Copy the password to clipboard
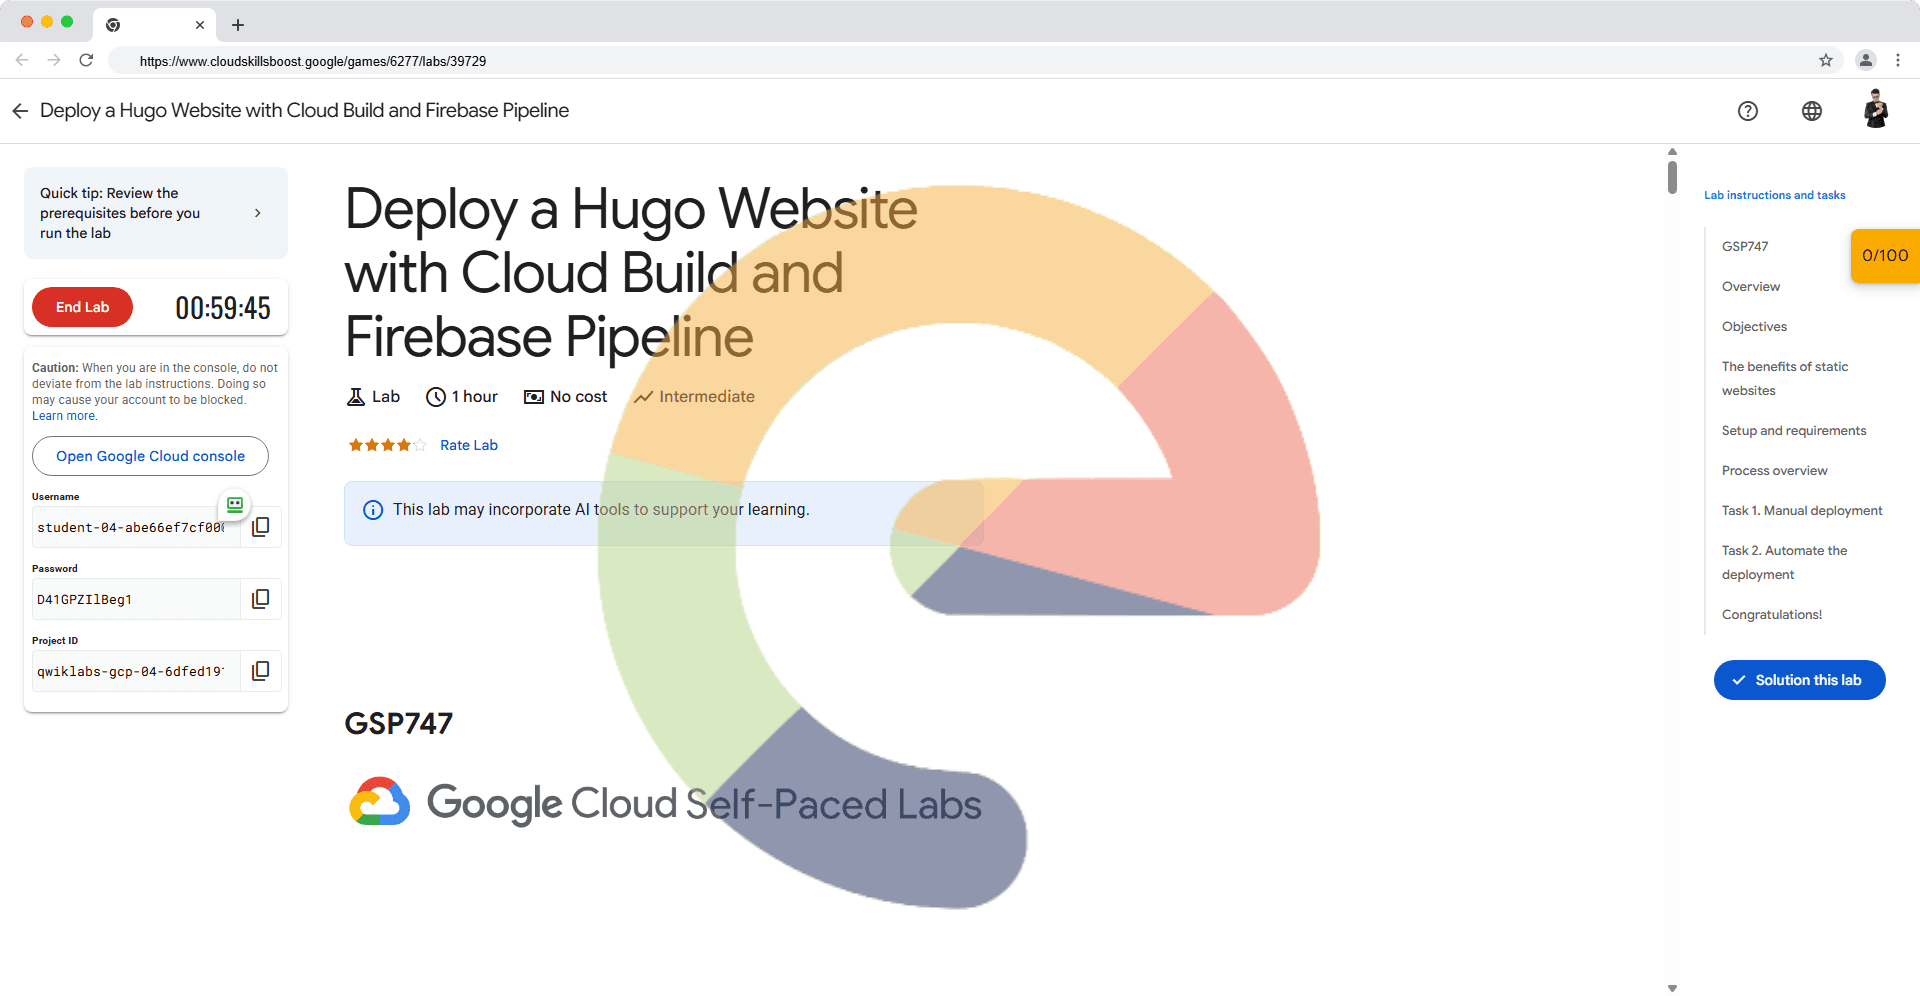1920x996 pixels. pos(260,599)
